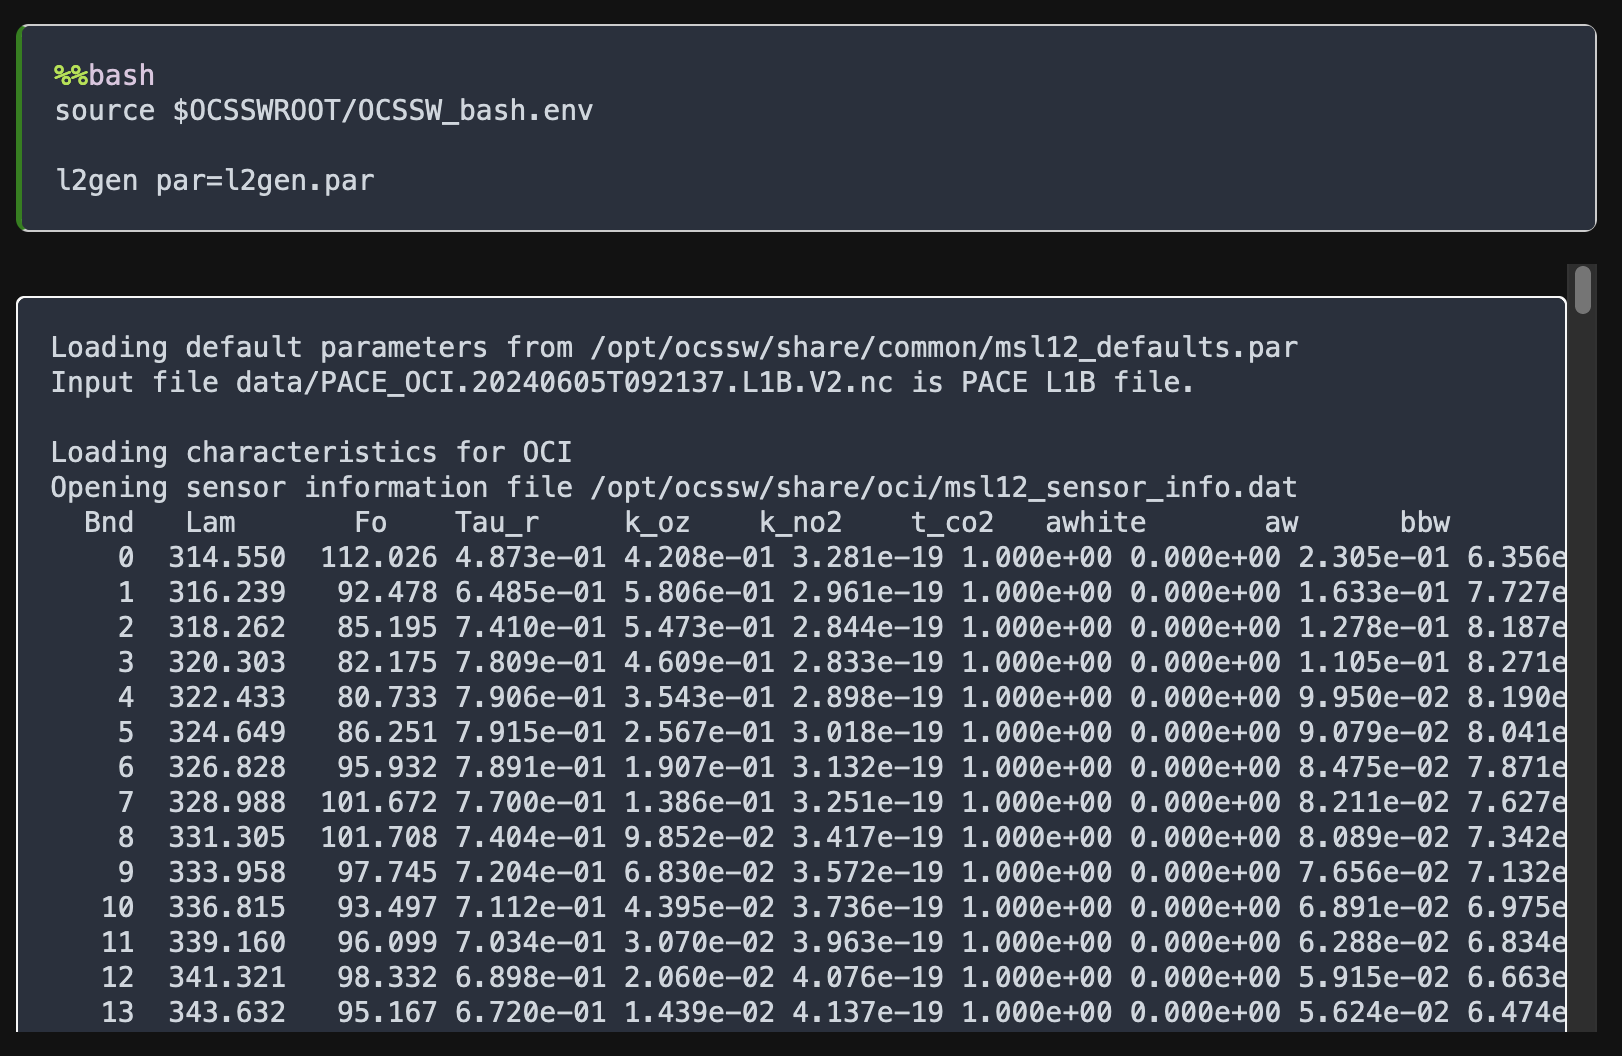Click the output area scrollbar thumb
1622x1056 pixels.
(1582, 290)
